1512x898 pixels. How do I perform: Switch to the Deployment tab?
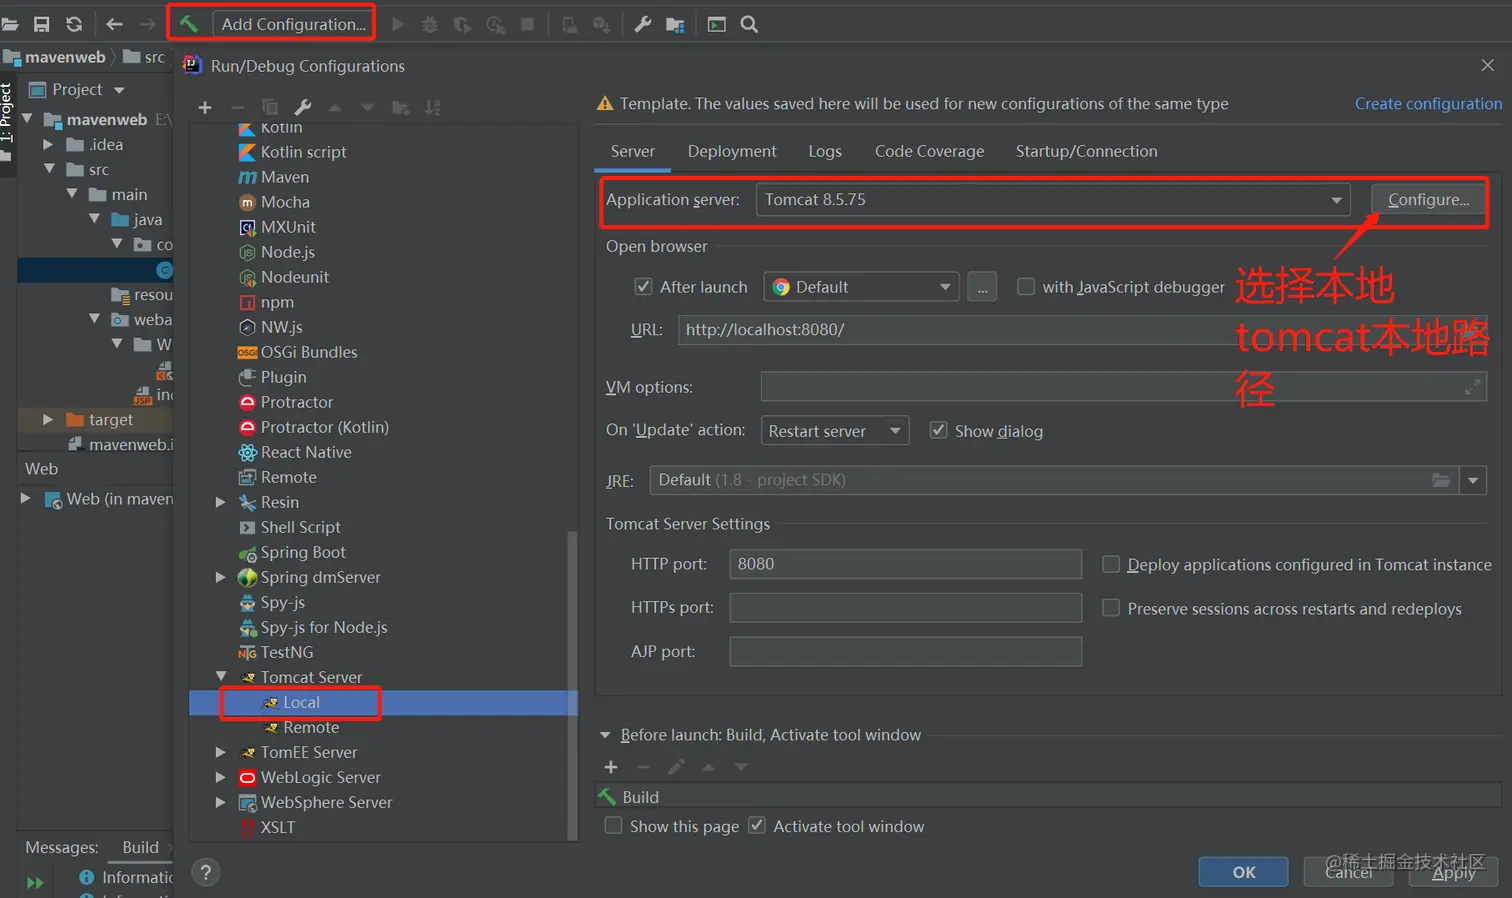tap(732, 151)
